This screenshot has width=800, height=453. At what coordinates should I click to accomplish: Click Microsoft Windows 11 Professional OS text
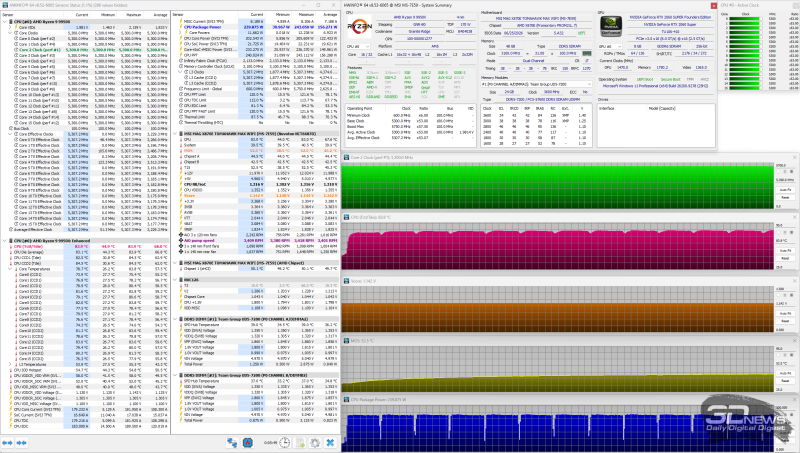pos(655,86)
